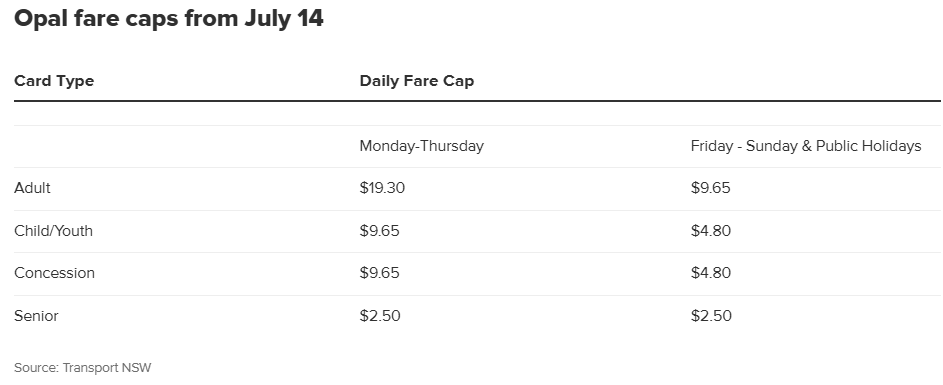Select the Child/Youth row label
Image resolution: width=943 pixels, height=385 pixels.
tap(54, 231)
